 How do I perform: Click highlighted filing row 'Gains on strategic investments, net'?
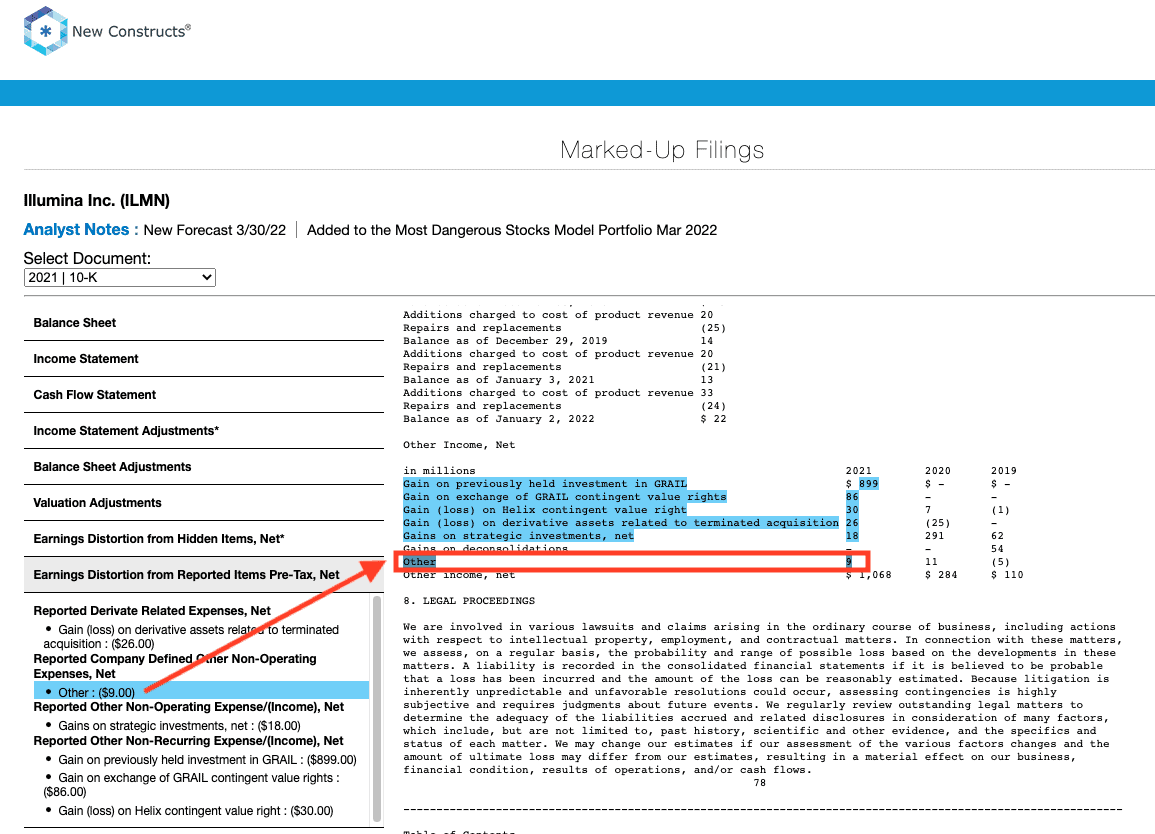[x=518, y=536]
